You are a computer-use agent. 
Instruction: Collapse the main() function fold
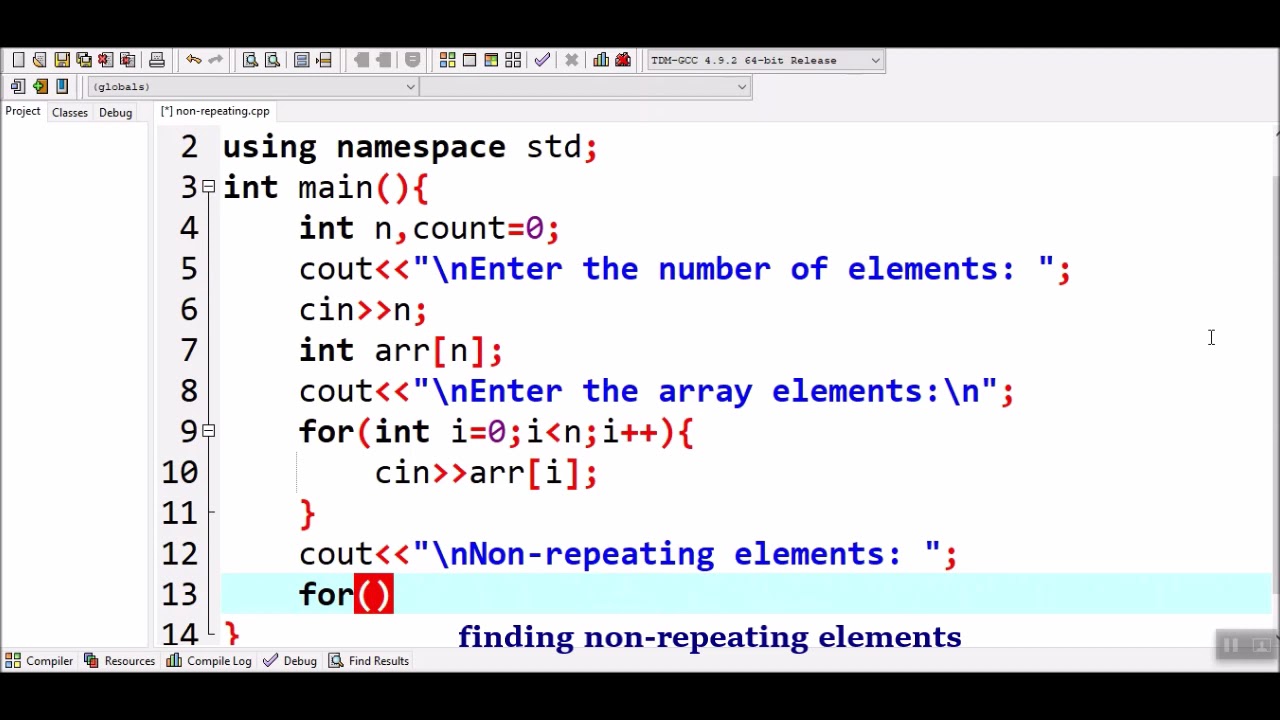(208, 187)
